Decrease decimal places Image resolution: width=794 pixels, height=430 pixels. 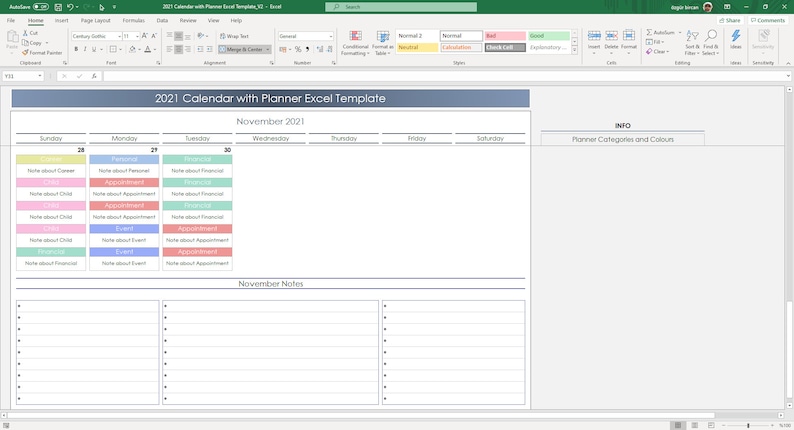point(330,49)
